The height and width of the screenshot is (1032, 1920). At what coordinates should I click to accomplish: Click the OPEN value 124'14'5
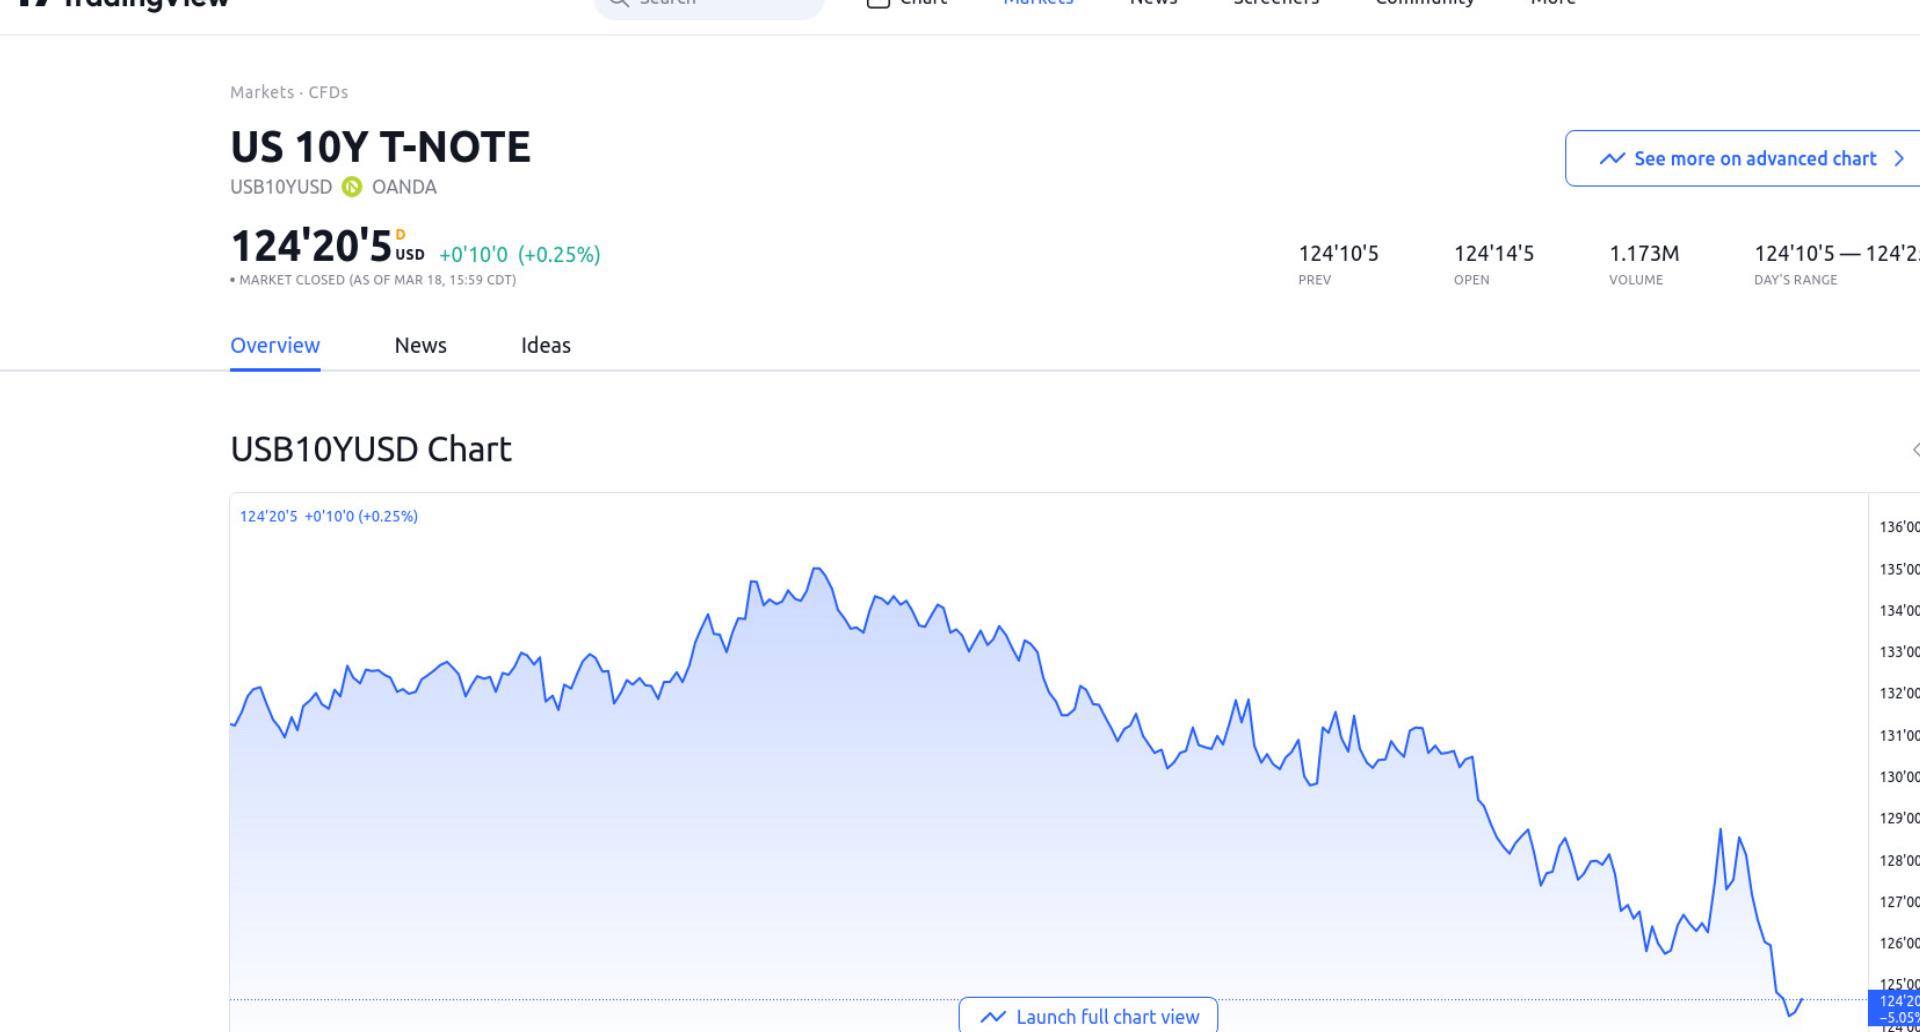[1494, 254]
